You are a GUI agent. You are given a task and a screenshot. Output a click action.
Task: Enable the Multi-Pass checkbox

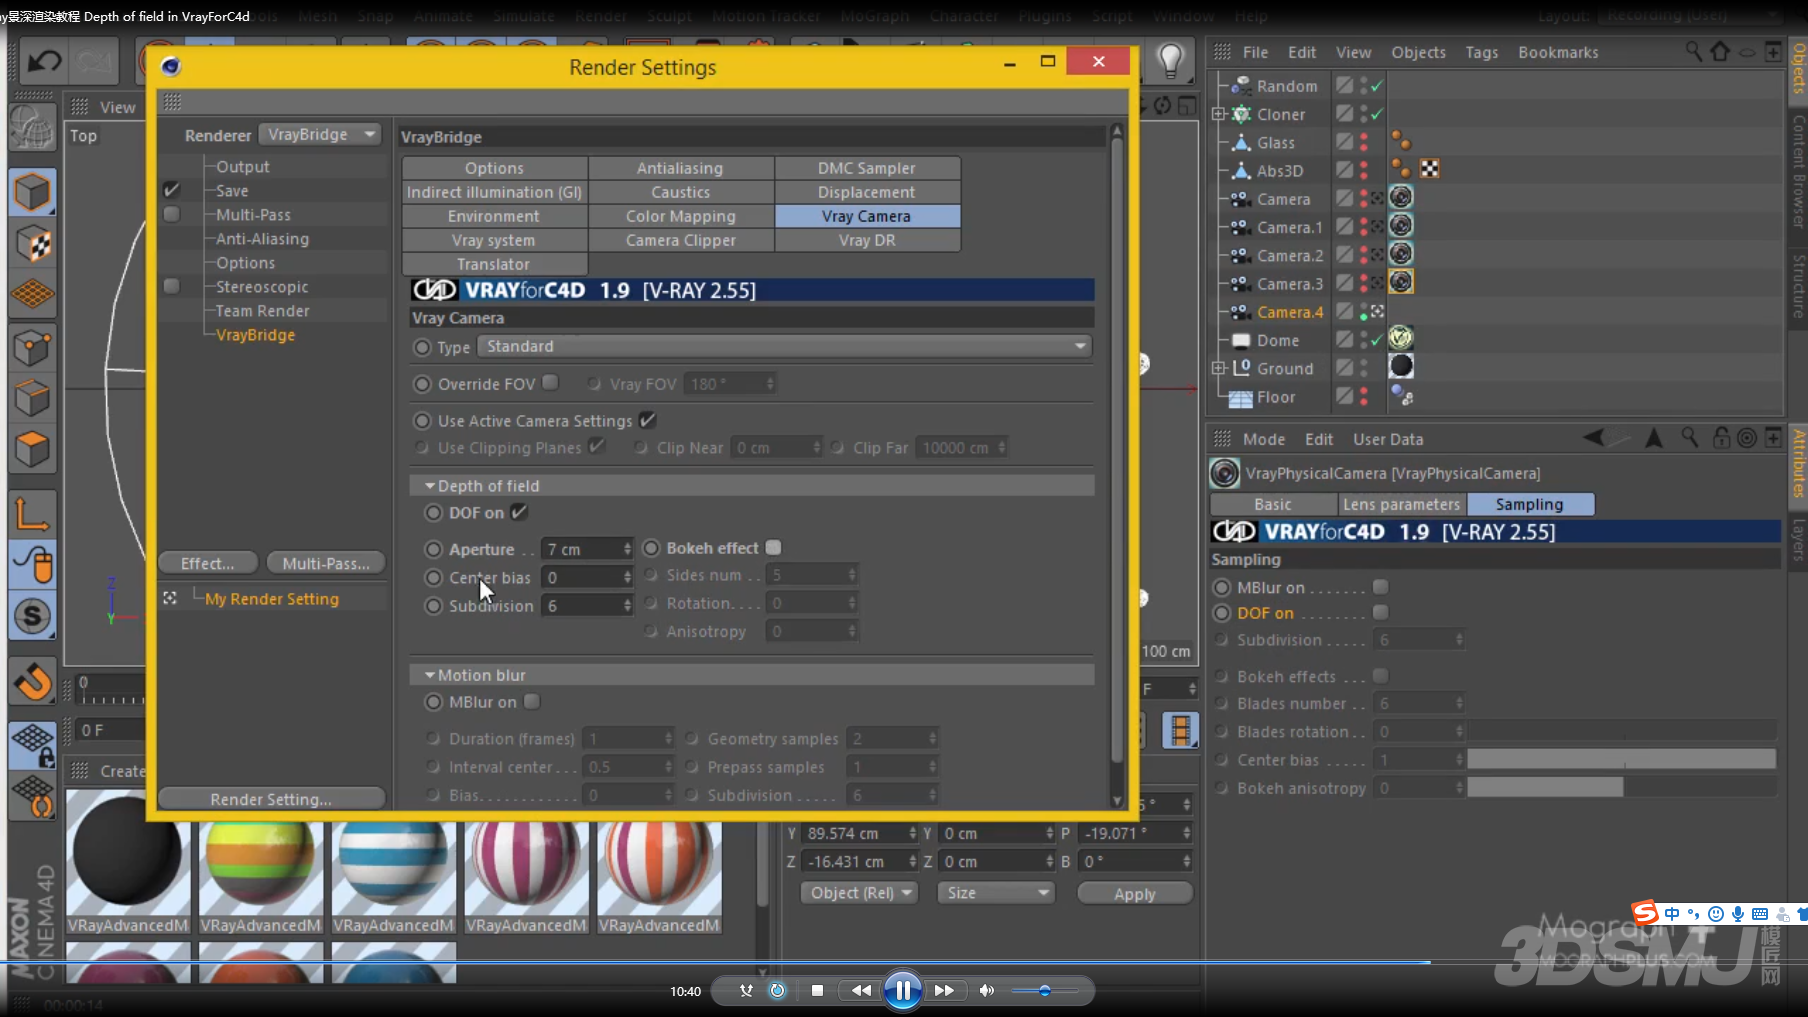(171, 214)
